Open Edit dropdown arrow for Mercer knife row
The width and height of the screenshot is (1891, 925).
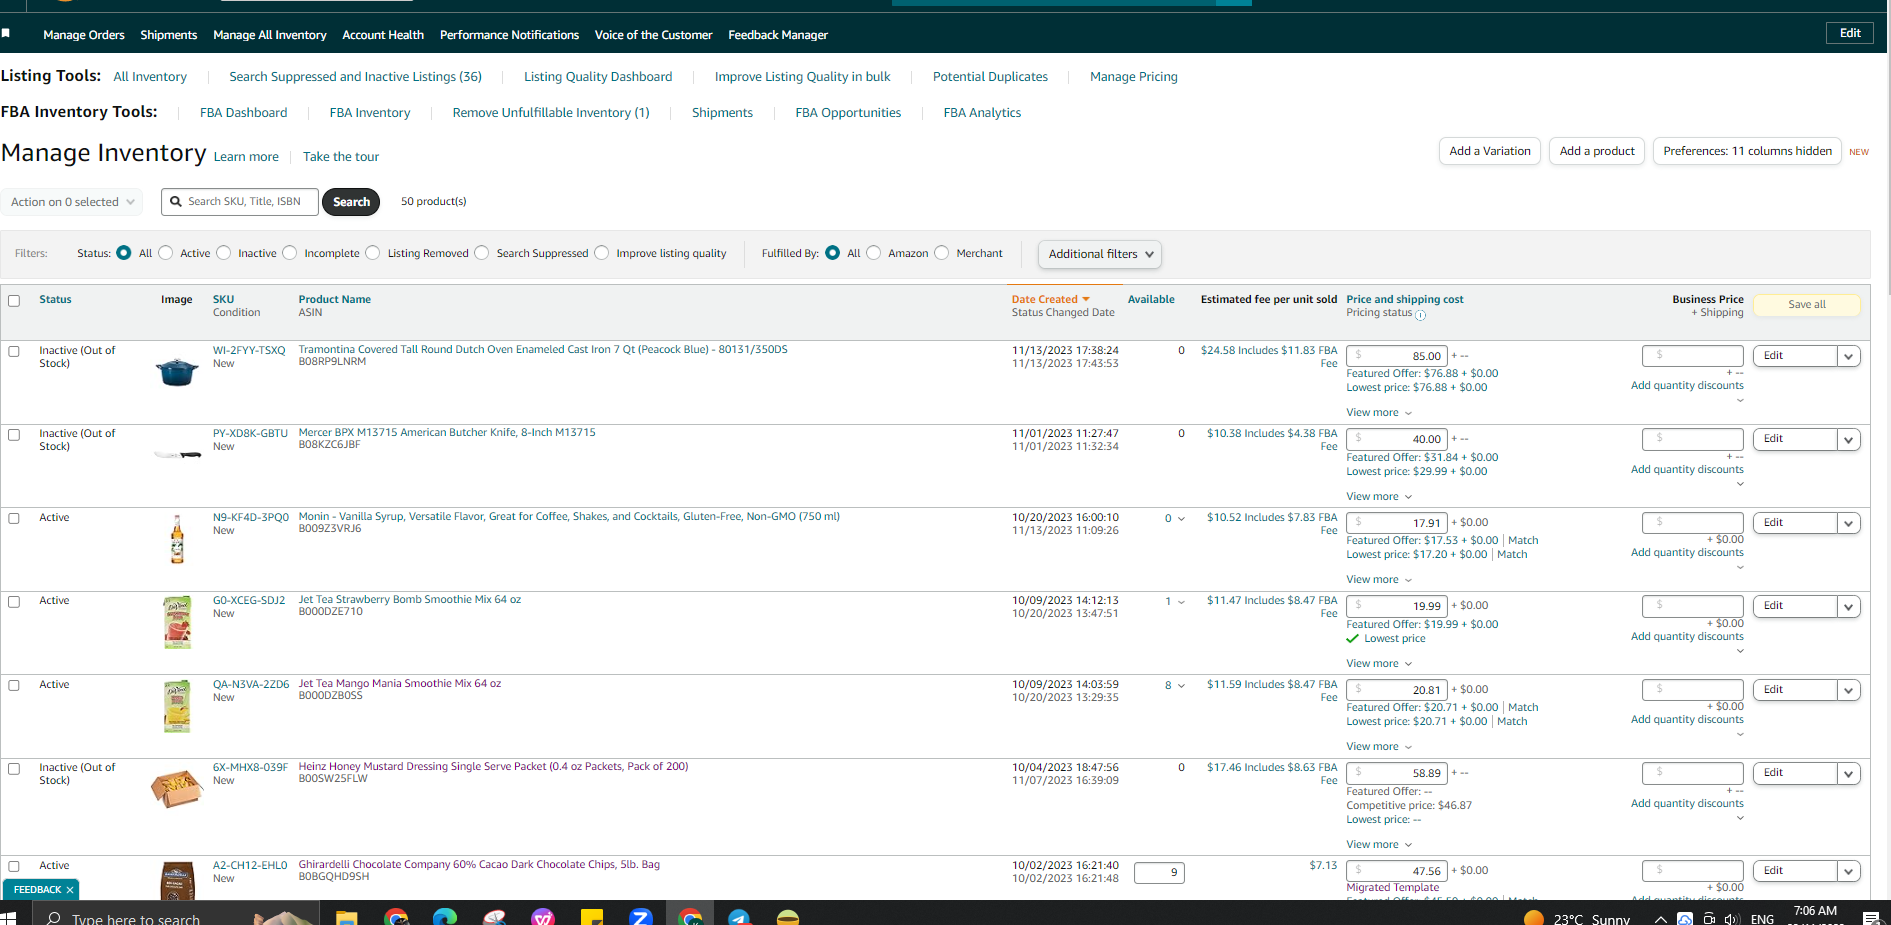(1849, 439)
